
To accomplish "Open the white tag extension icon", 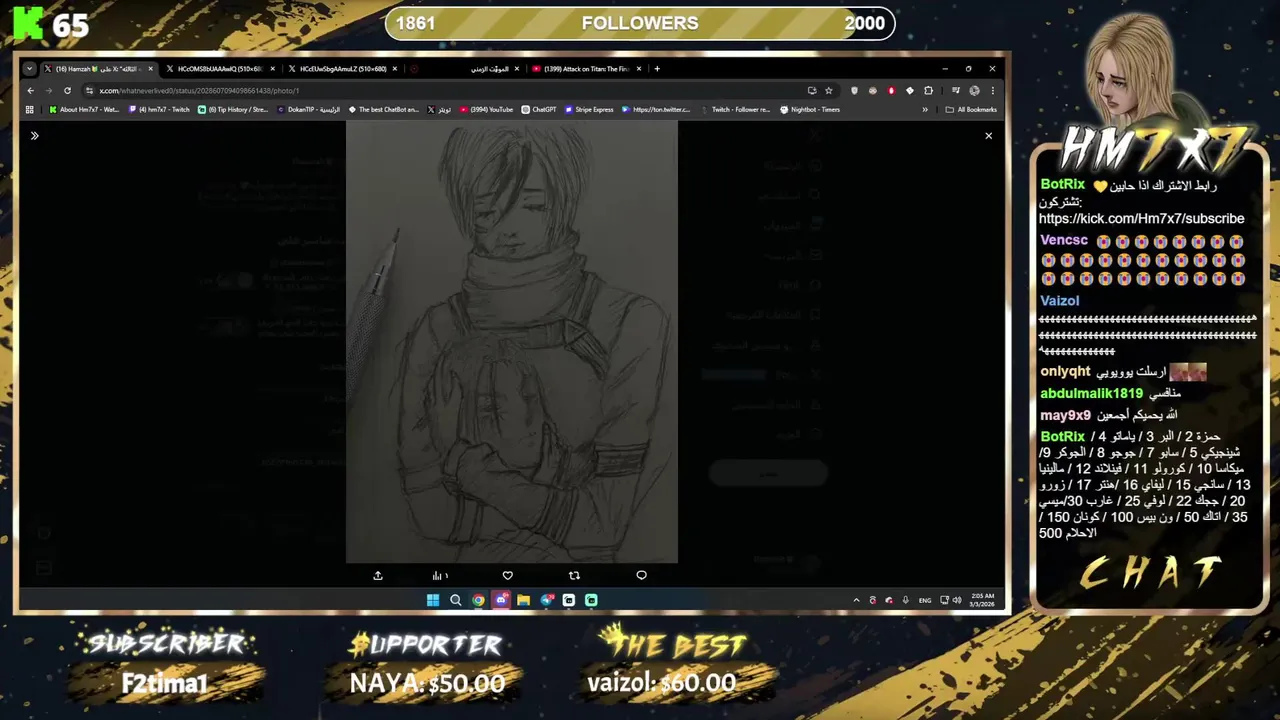I will point(909,90).
